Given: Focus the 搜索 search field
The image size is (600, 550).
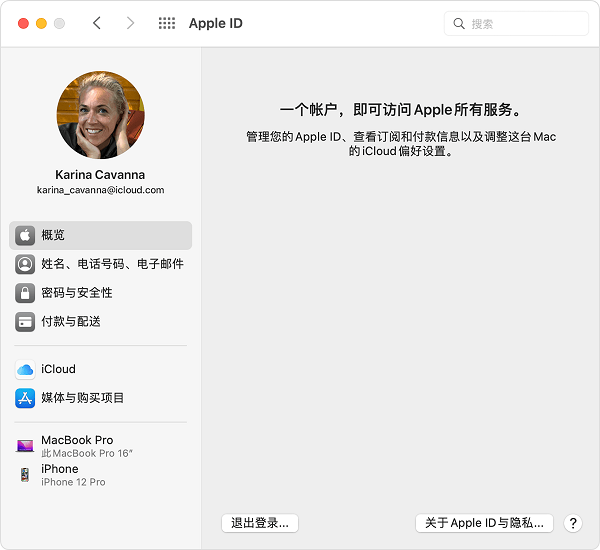Looking at the screenshot, I should coord(516,24).
